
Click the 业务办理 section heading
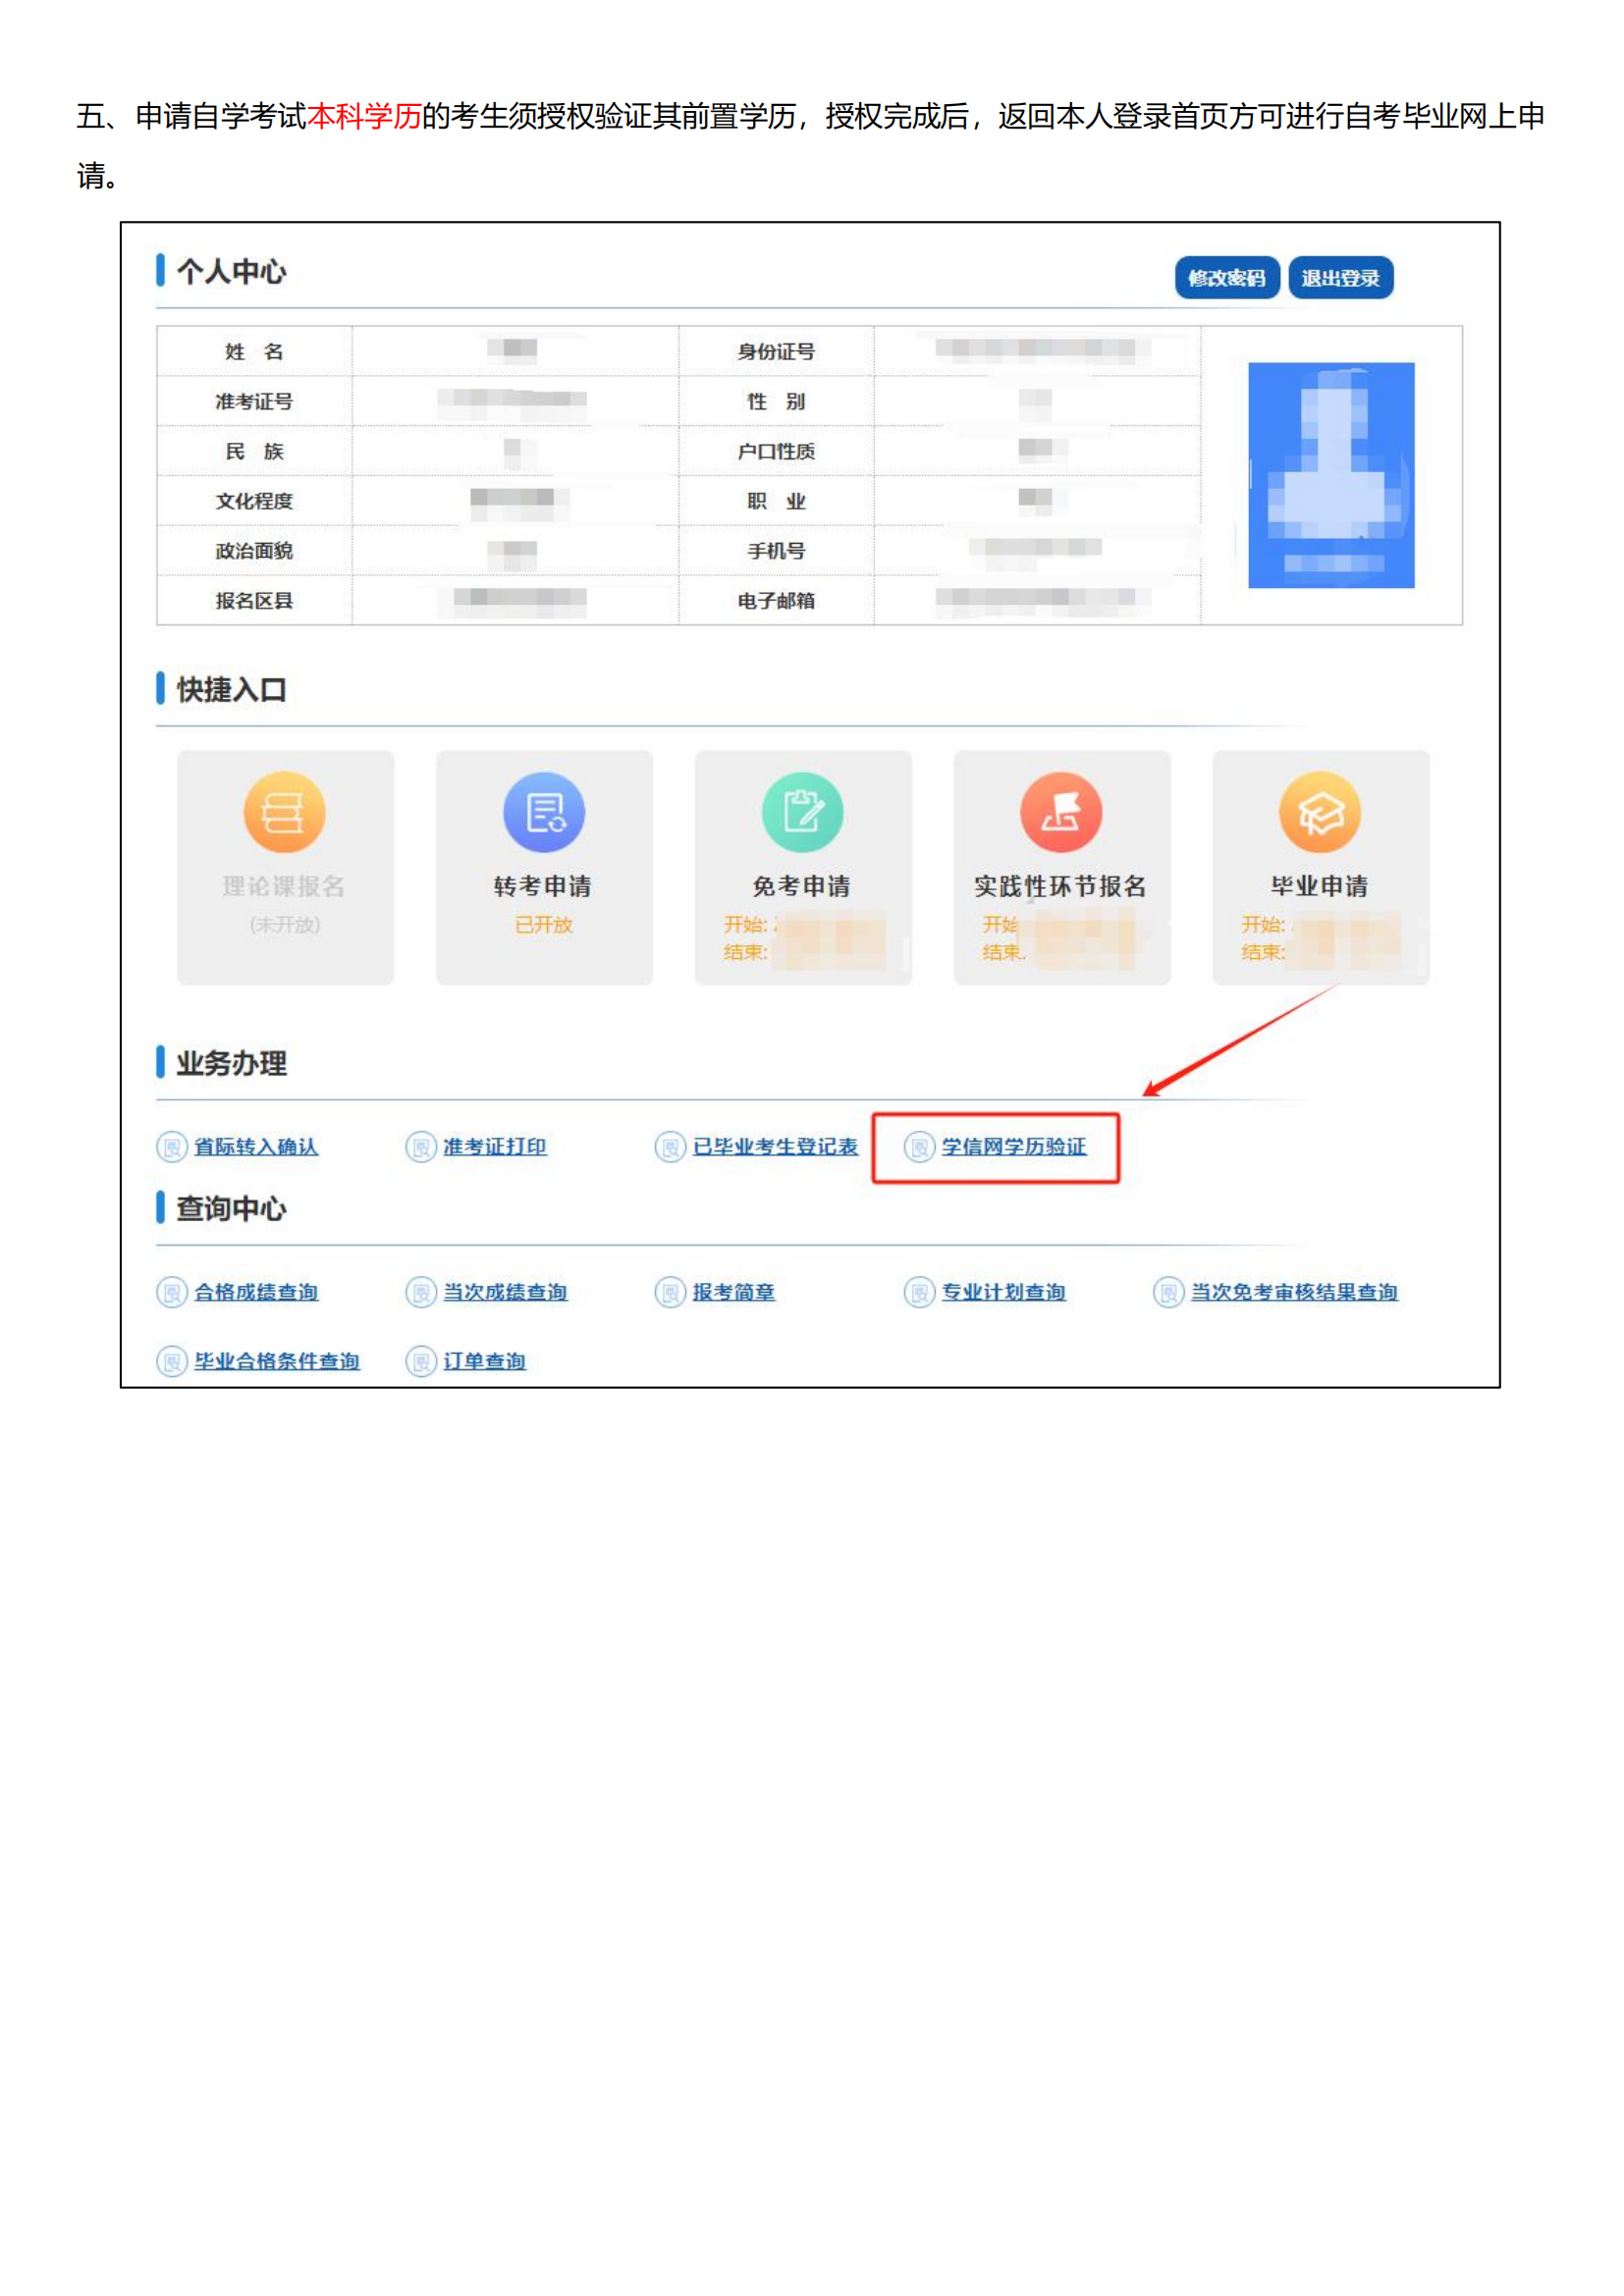click(x=231, y=1063)
